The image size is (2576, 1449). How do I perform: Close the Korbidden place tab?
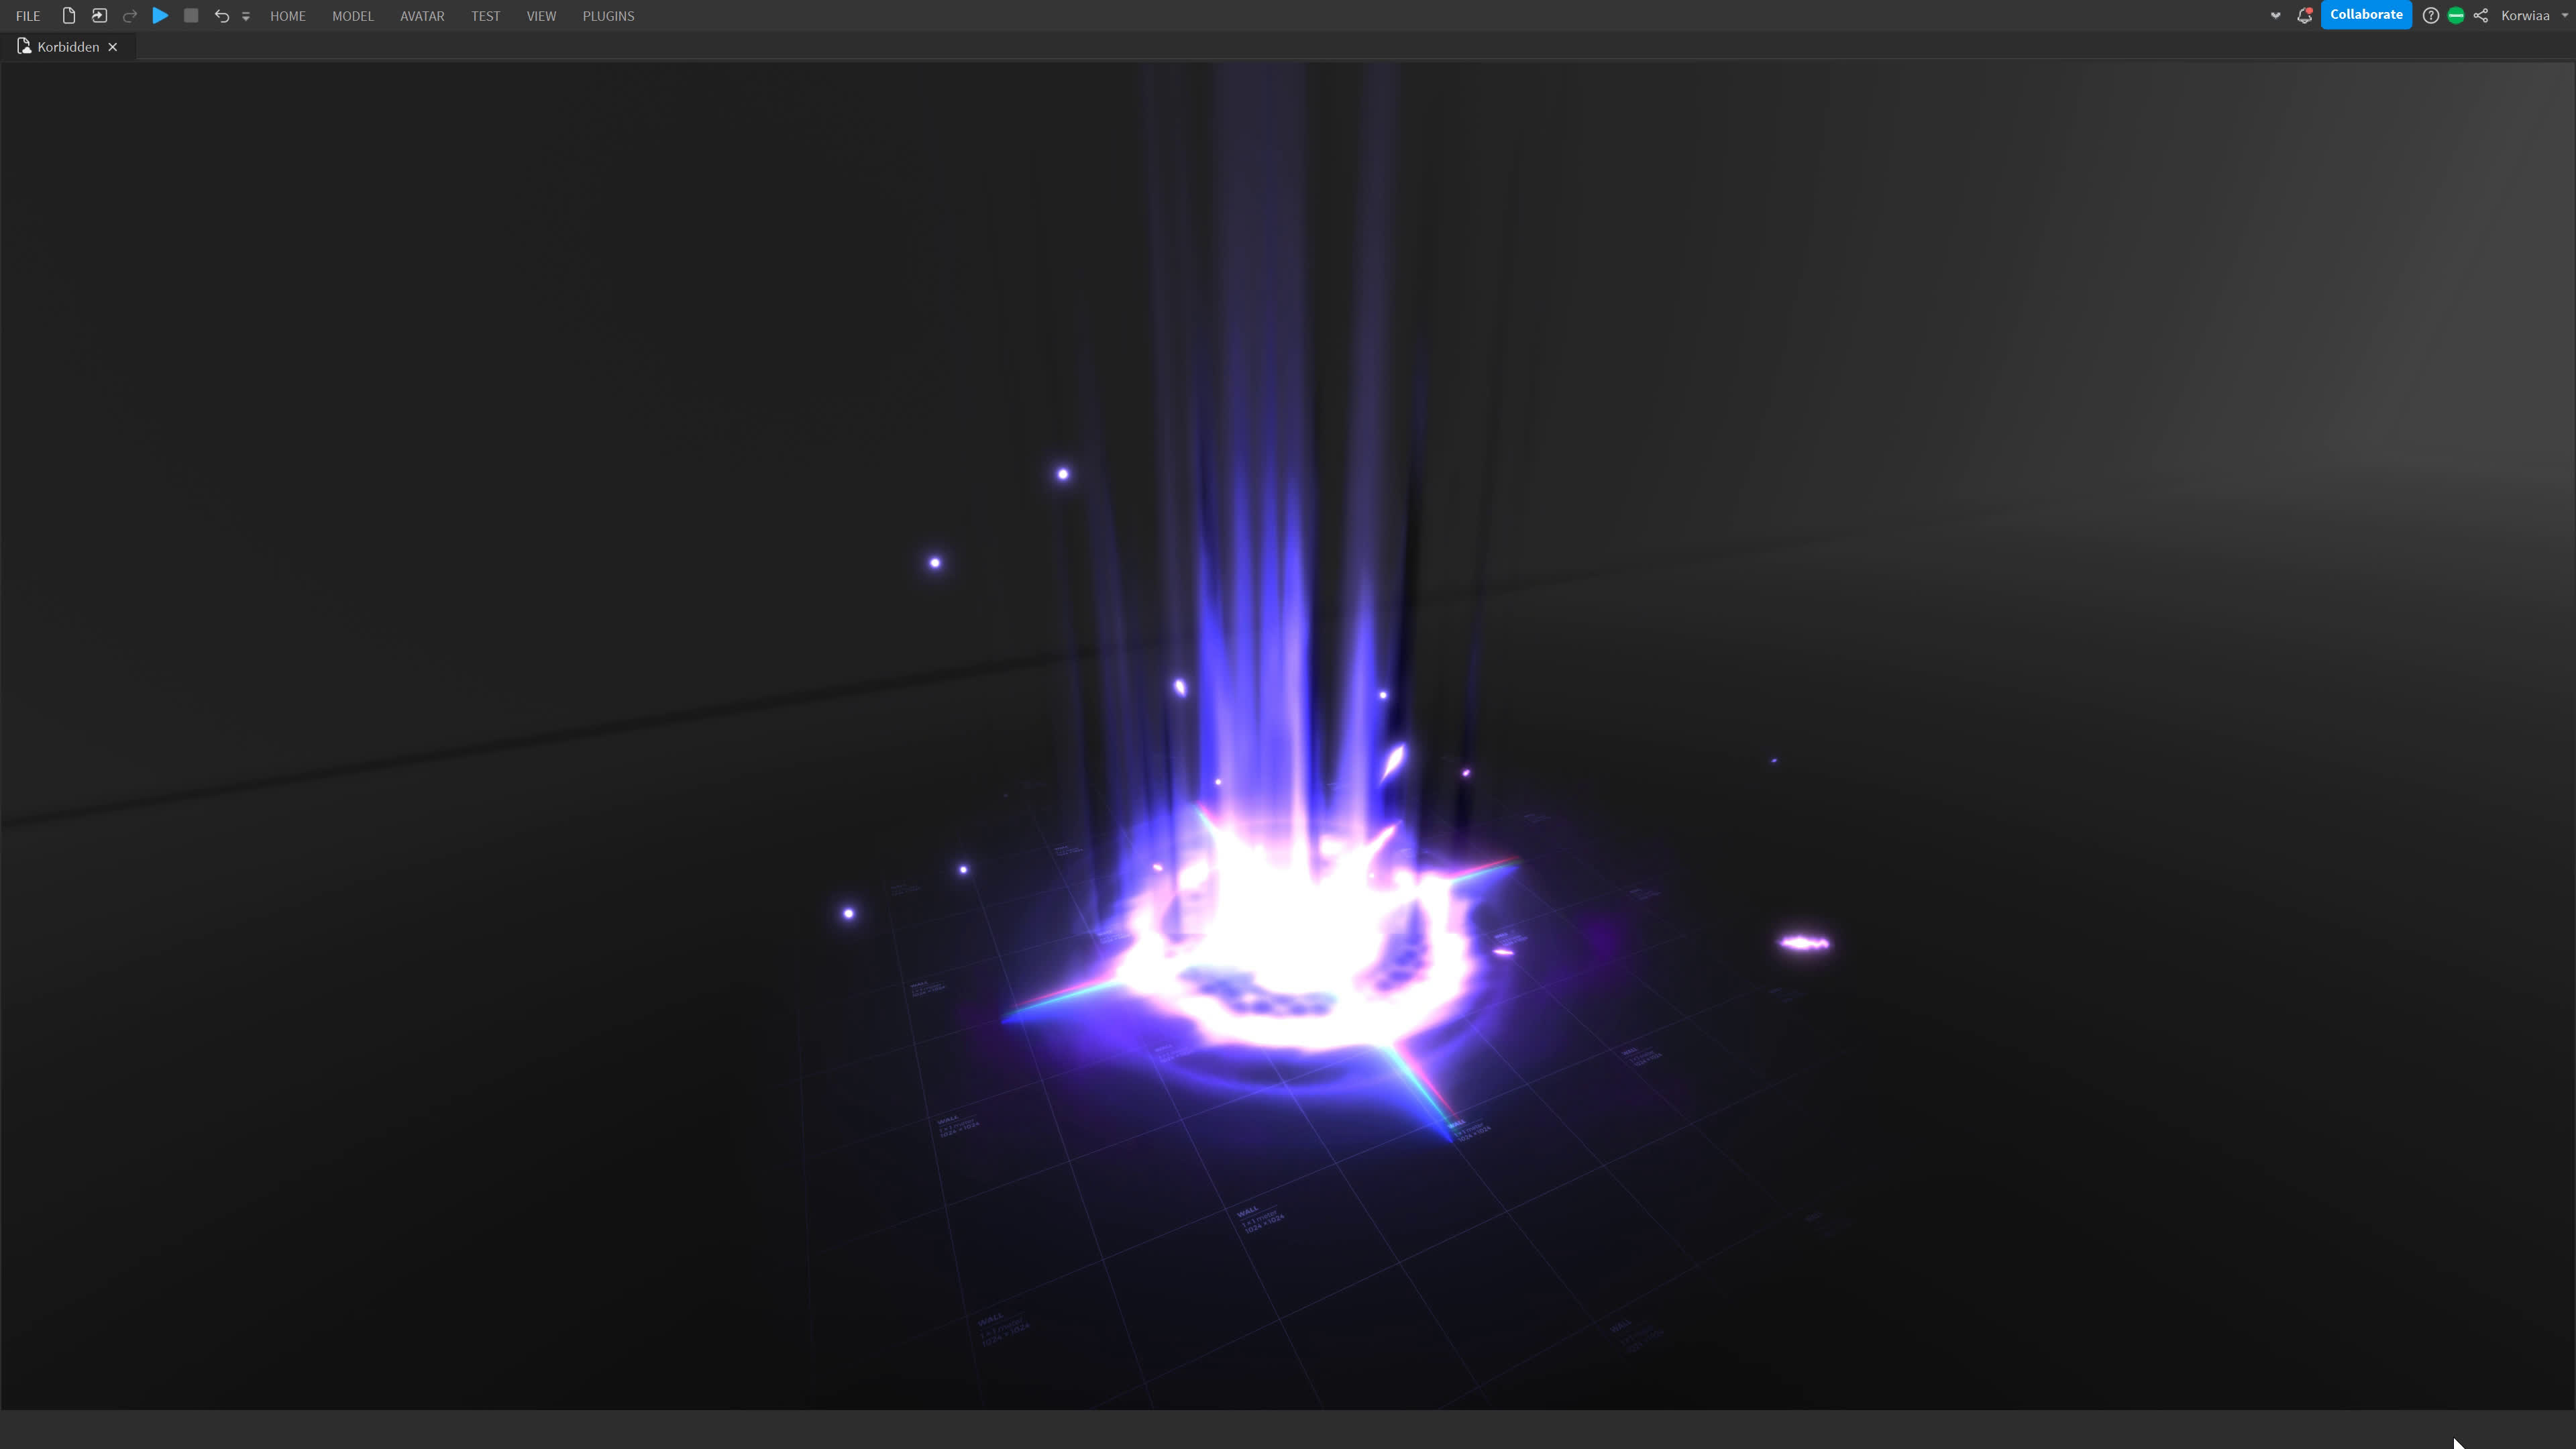point(113,47)
